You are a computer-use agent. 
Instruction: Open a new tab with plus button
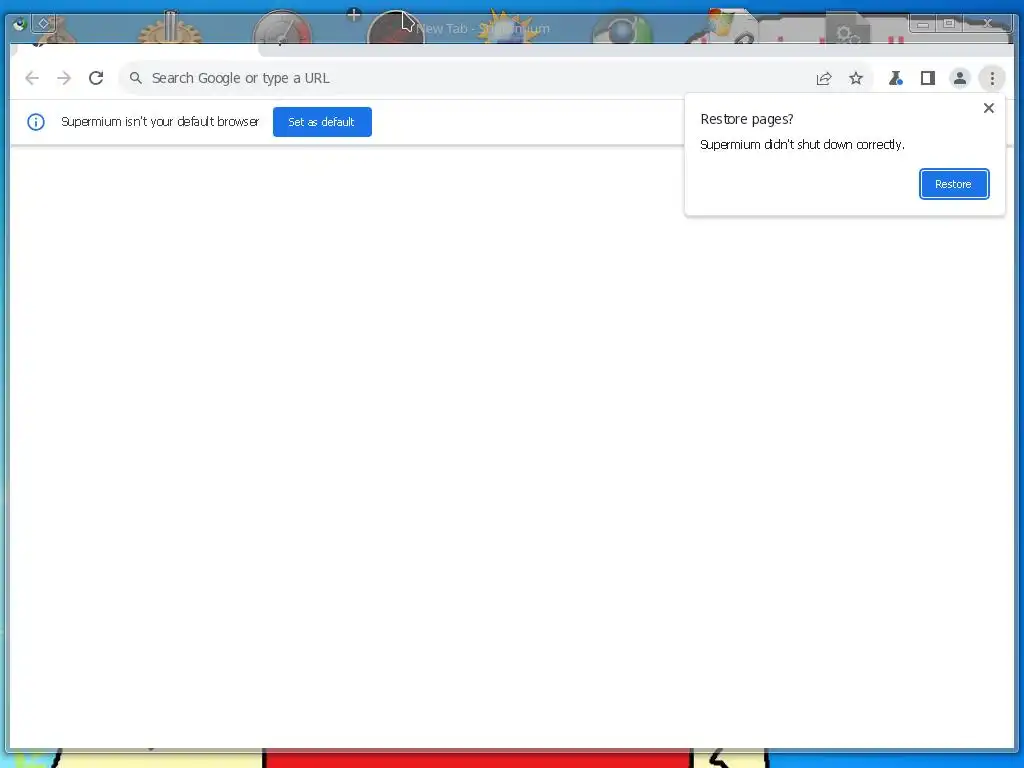(x=354, y=14)
